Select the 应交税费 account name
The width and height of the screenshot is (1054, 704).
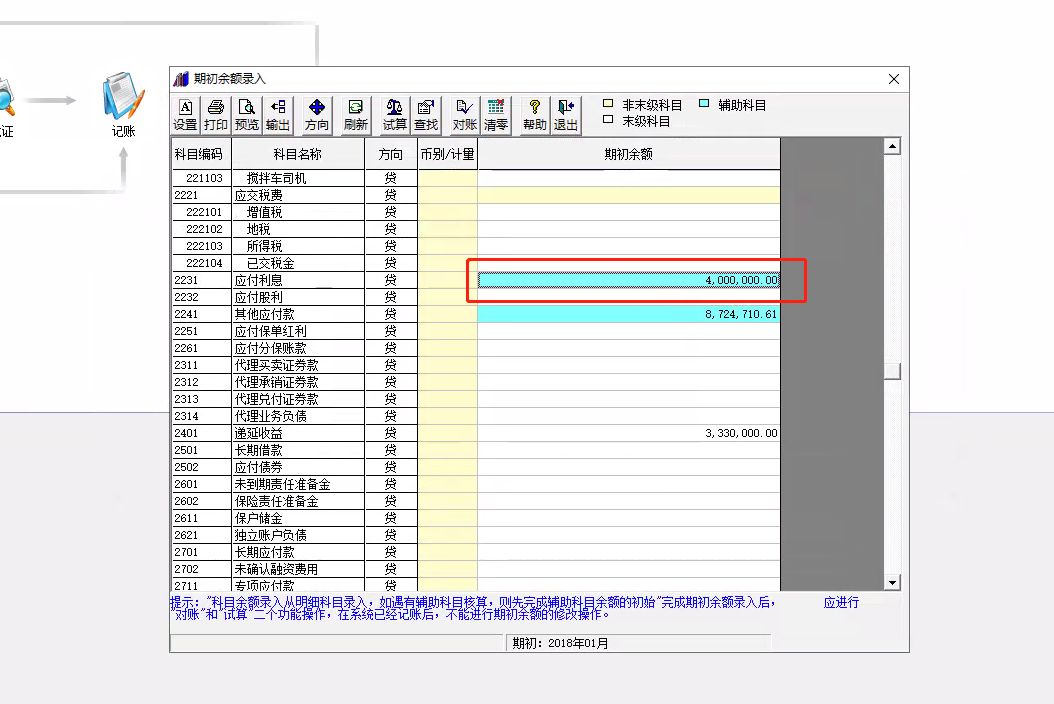pyautogui.click(x=258, y=195)
